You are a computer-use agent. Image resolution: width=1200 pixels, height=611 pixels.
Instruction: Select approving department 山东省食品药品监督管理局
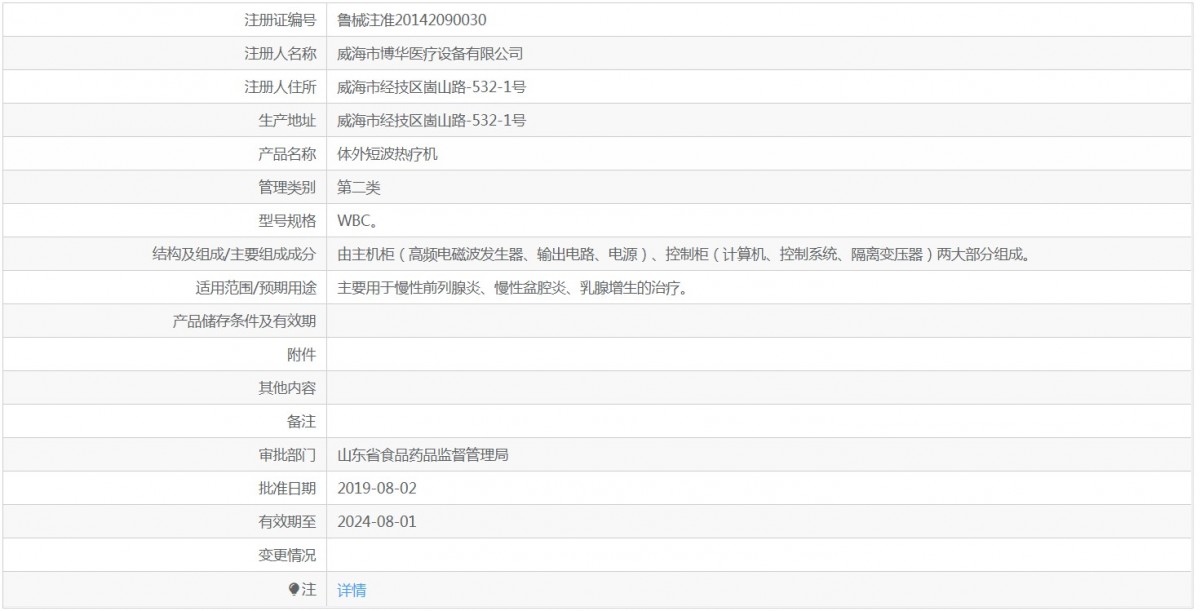pyautogui.click(x=424, y=455)
